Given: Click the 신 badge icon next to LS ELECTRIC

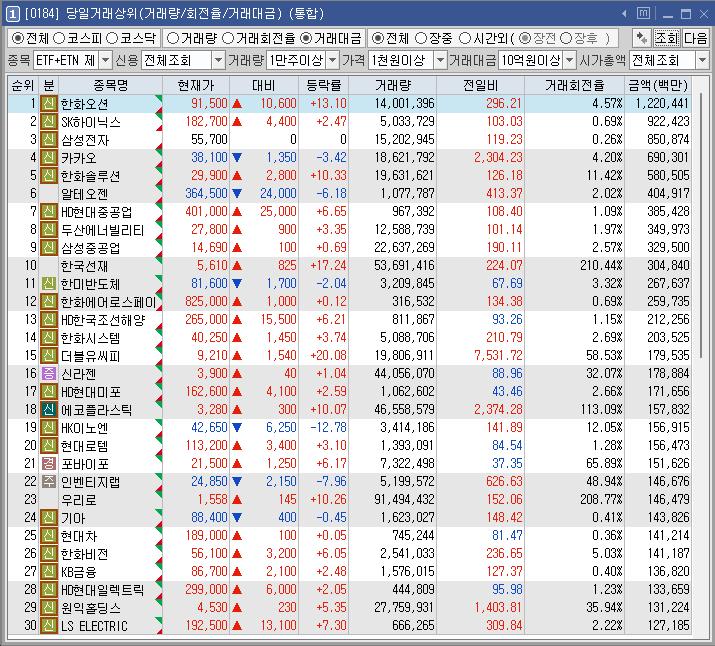Looking at the screenshot, I should [48, 625].
